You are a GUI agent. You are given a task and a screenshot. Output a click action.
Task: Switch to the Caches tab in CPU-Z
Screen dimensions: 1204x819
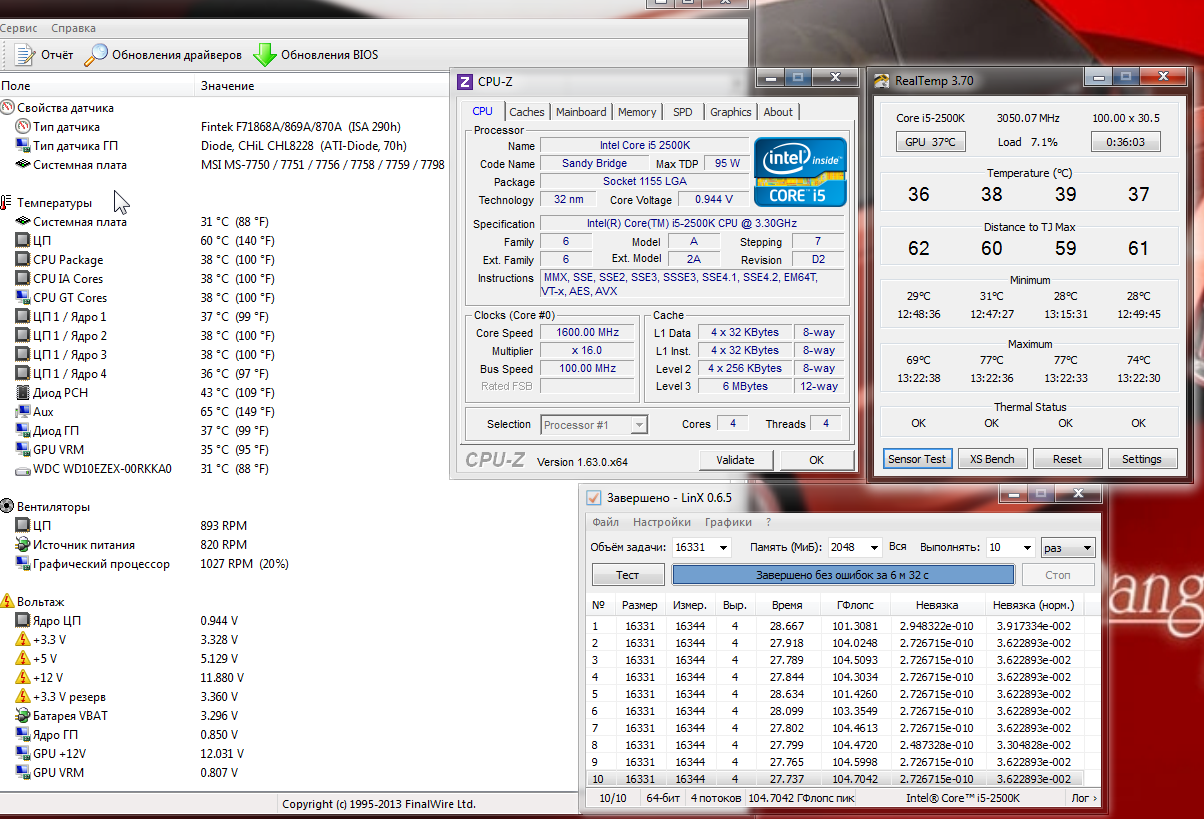[527, 113]
